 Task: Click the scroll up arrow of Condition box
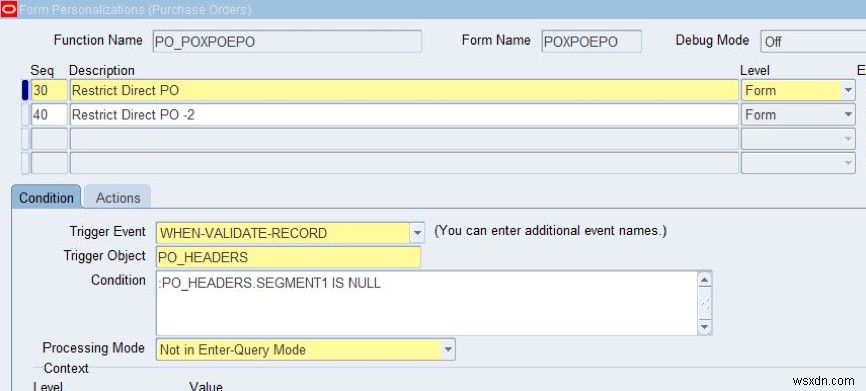[x=704, y=279]
